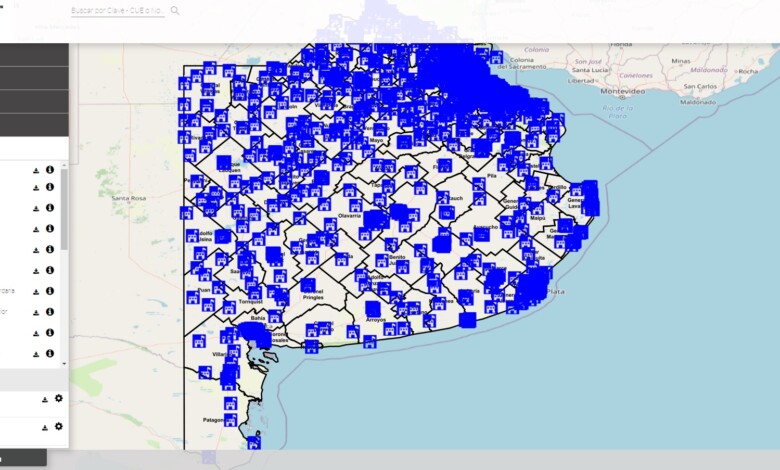Click the 'Canelones' map label

[x=636, y=76]
